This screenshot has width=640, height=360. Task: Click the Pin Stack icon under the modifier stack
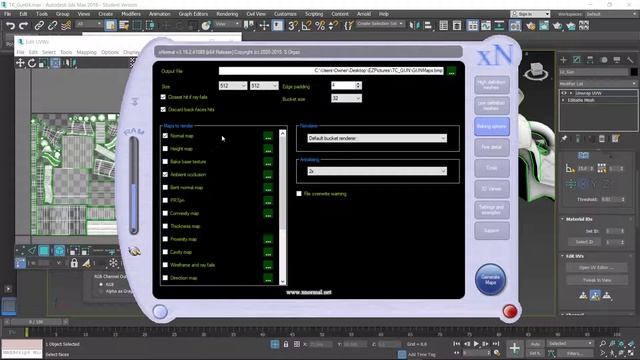pos(564,139)
